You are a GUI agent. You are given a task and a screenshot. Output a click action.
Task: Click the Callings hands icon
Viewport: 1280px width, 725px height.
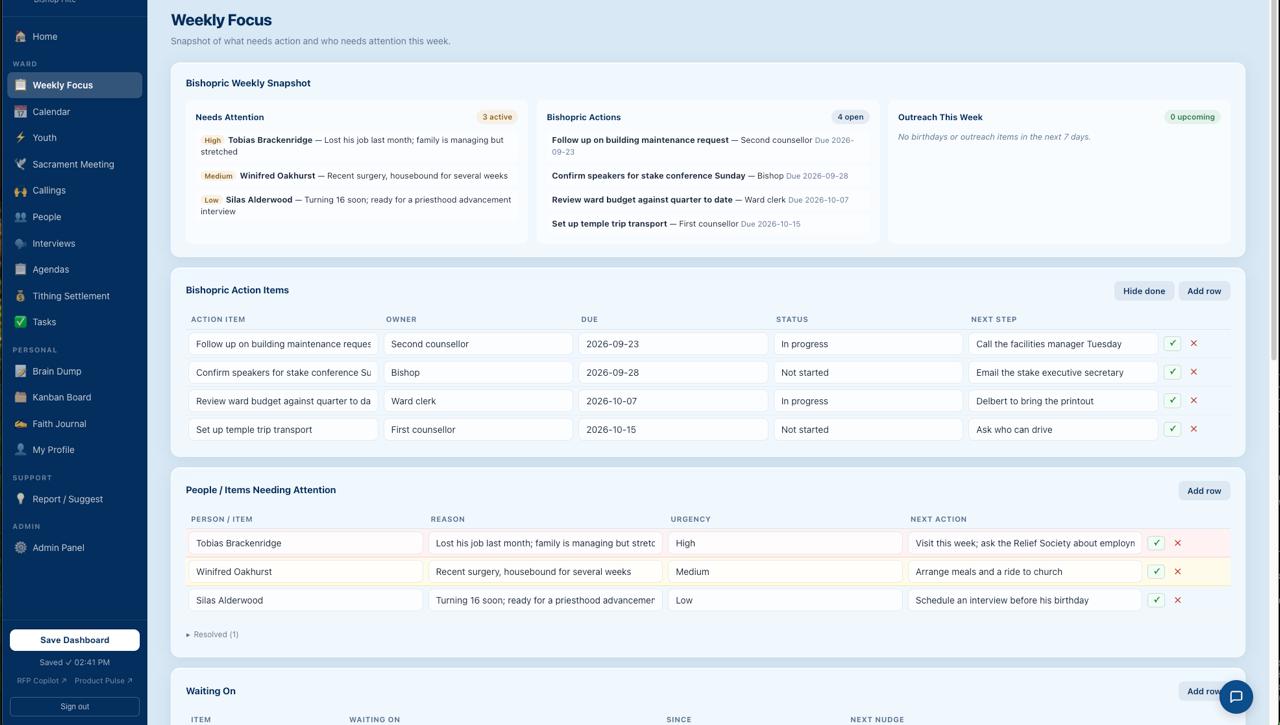point(20,190)
